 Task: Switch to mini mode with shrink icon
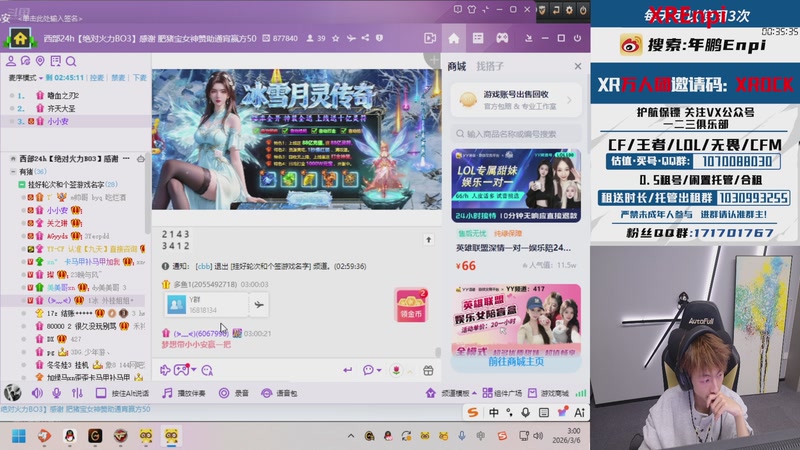tap(485, 10)
